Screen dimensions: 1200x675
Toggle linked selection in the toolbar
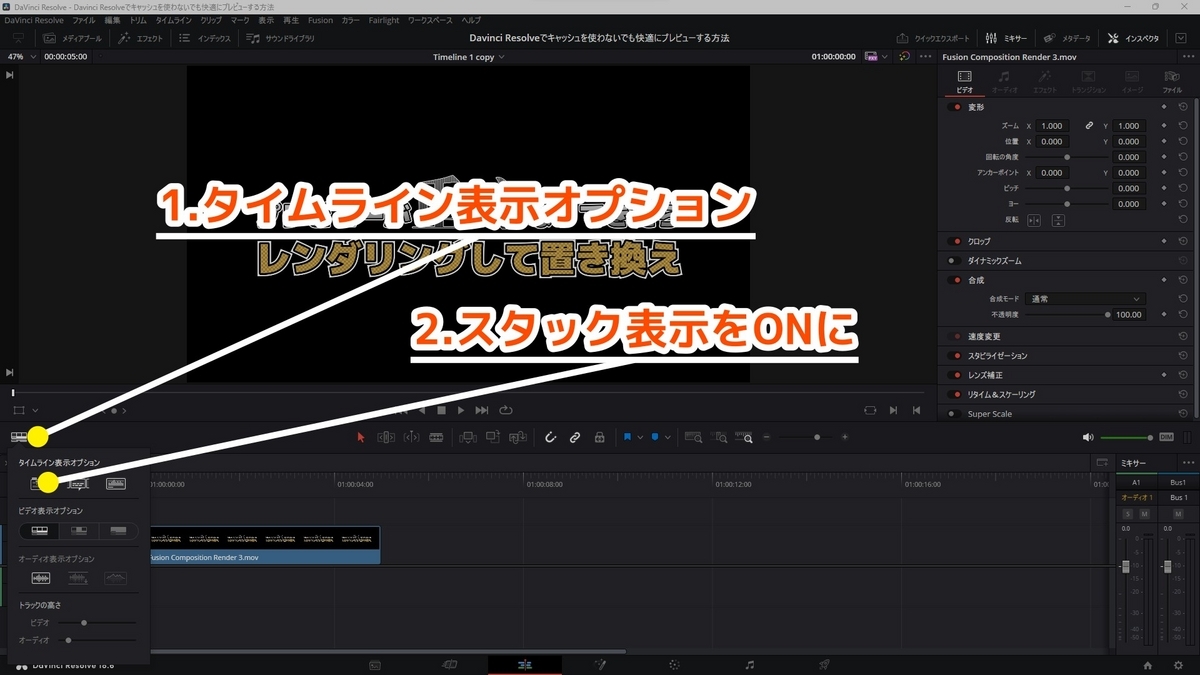tap(575, 437)
